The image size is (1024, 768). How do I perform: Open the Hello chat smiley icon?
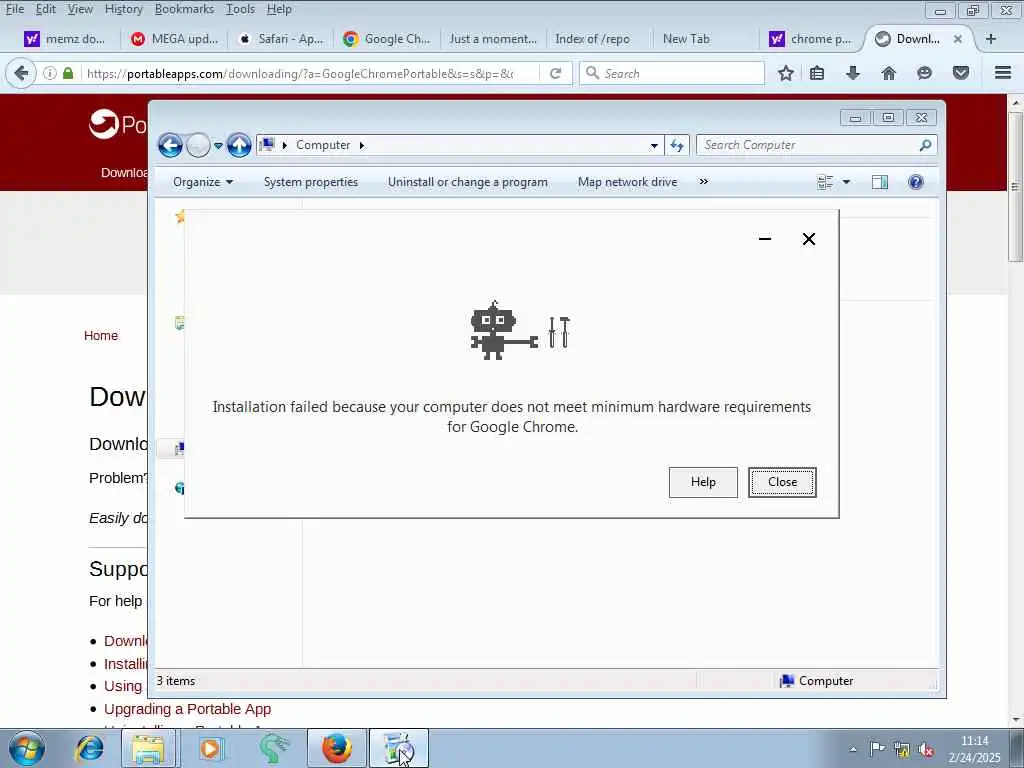click(x=924, y=73)
